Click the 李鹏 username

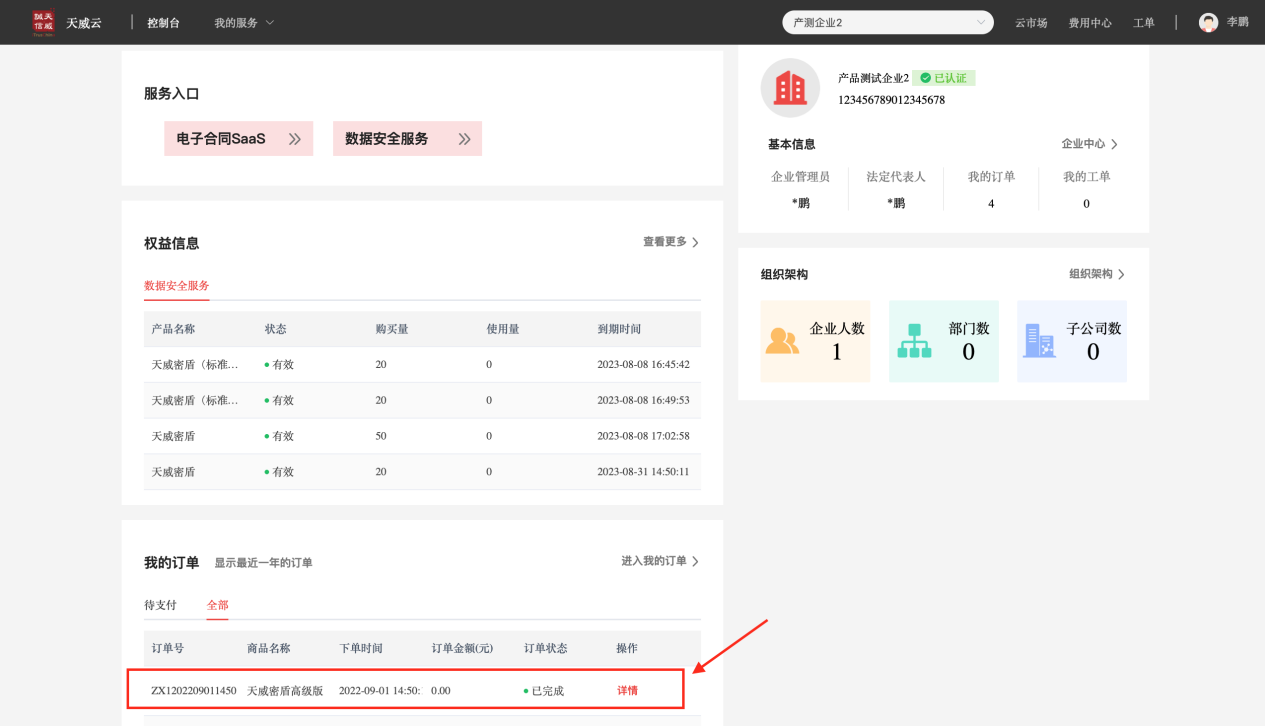point(1238,22)
